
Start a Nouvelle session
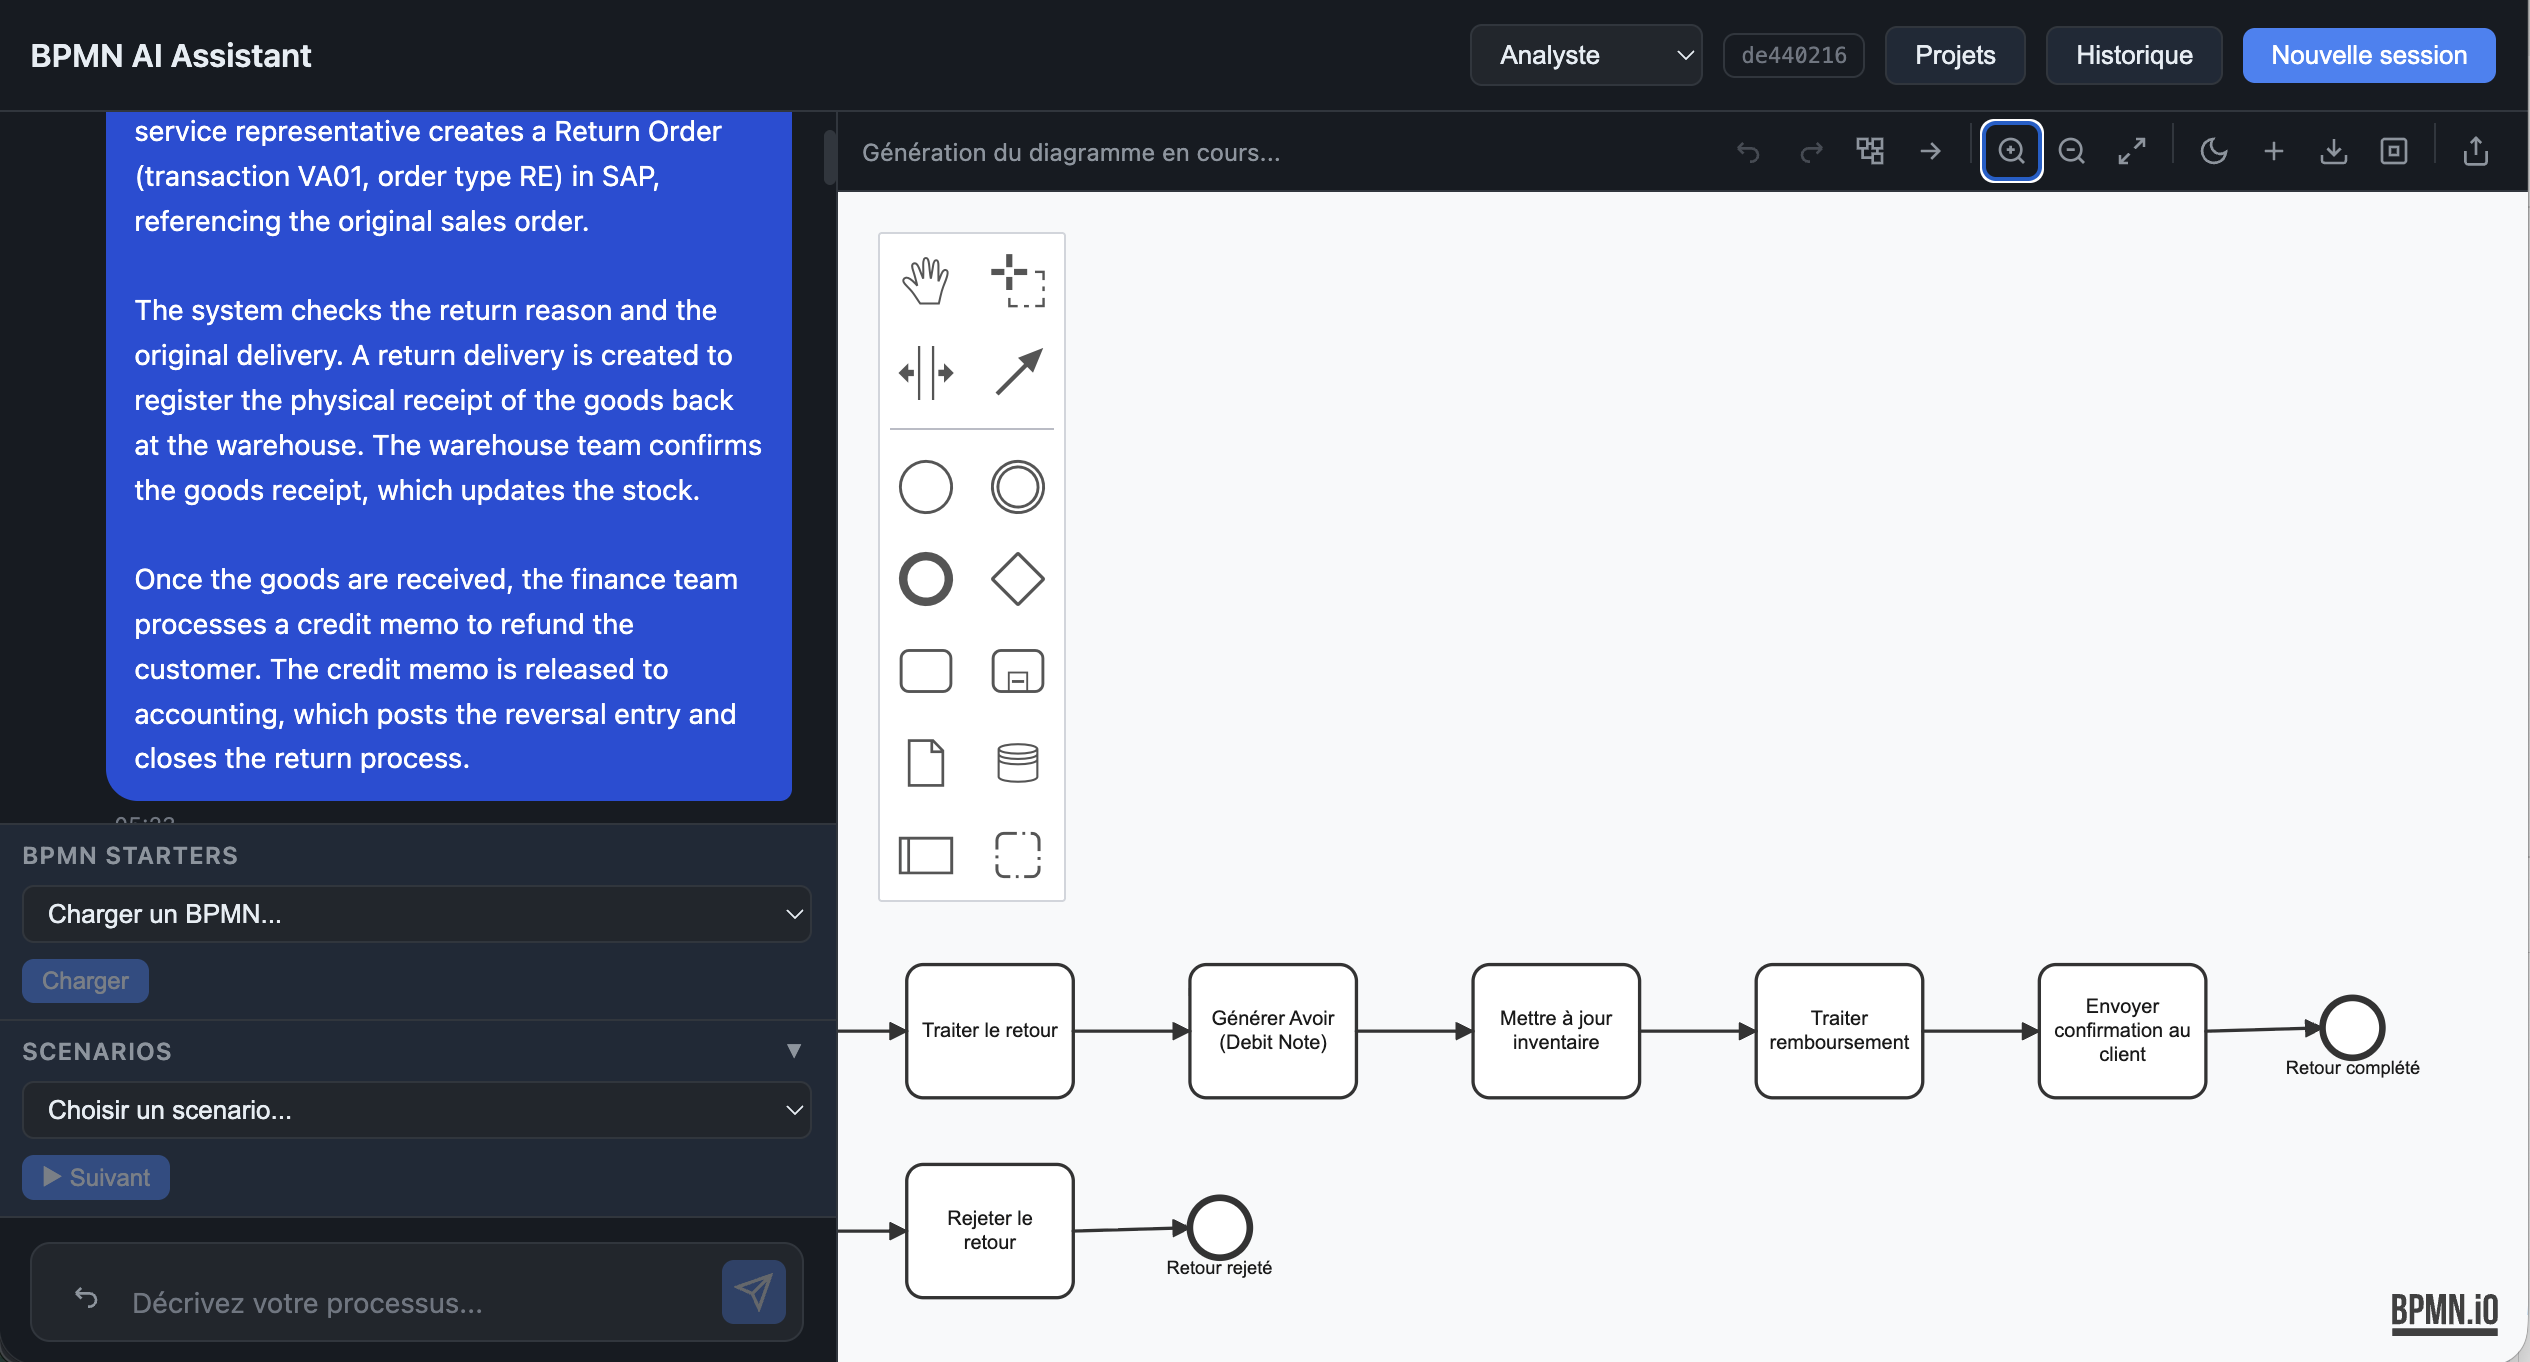tap(2368, 55)
